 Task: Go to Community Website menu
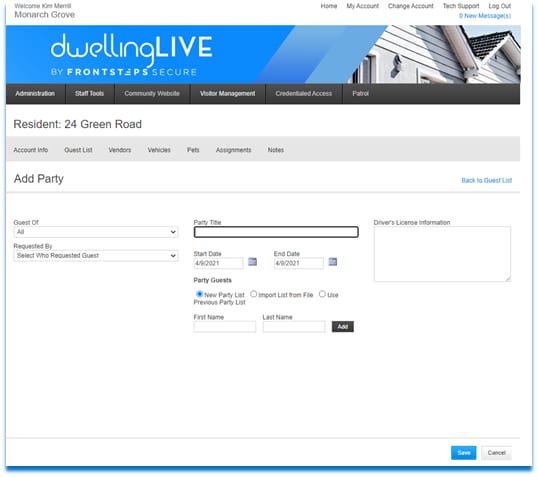[152, 94]
